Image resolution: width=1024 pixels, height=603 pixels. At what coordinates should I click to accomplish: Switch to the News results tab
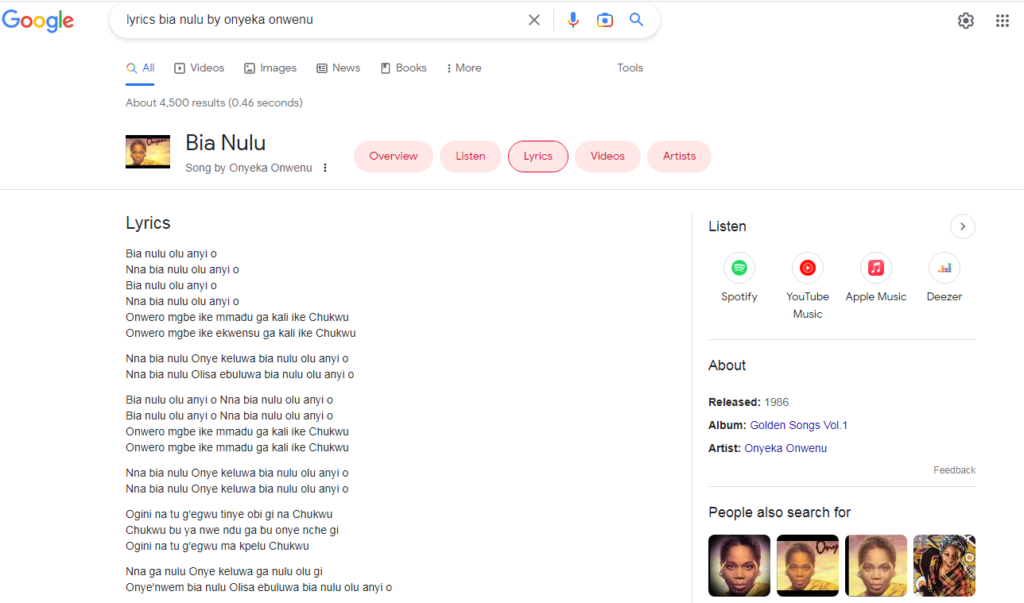pos(338,68)
